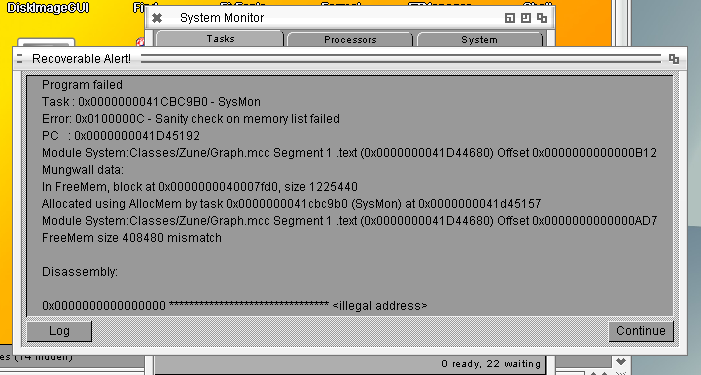Image resolution: width=701 pixels, height=375 pixels.
Task: Open the Log from the alert dialog
Action: tap(59, 331)
